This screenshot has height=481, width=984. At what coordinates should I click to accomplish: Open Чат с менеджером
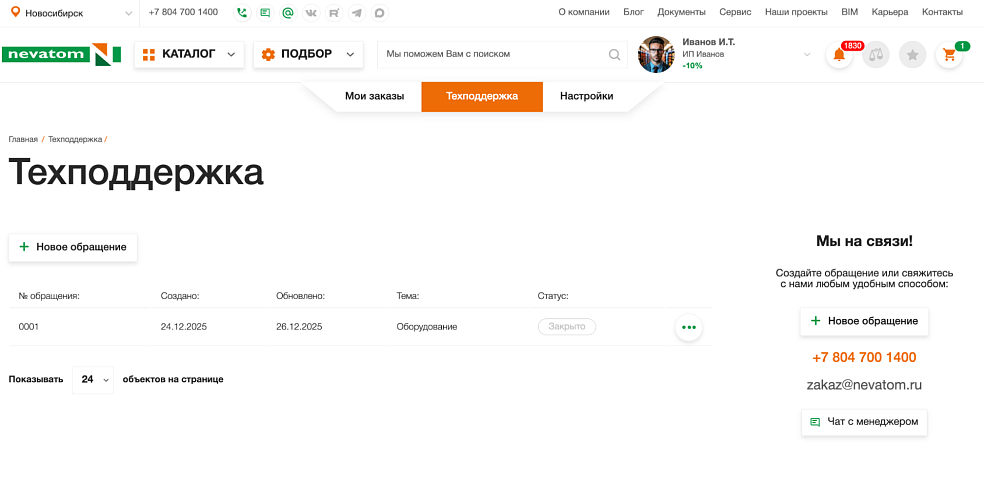click(x=864, y=422)
